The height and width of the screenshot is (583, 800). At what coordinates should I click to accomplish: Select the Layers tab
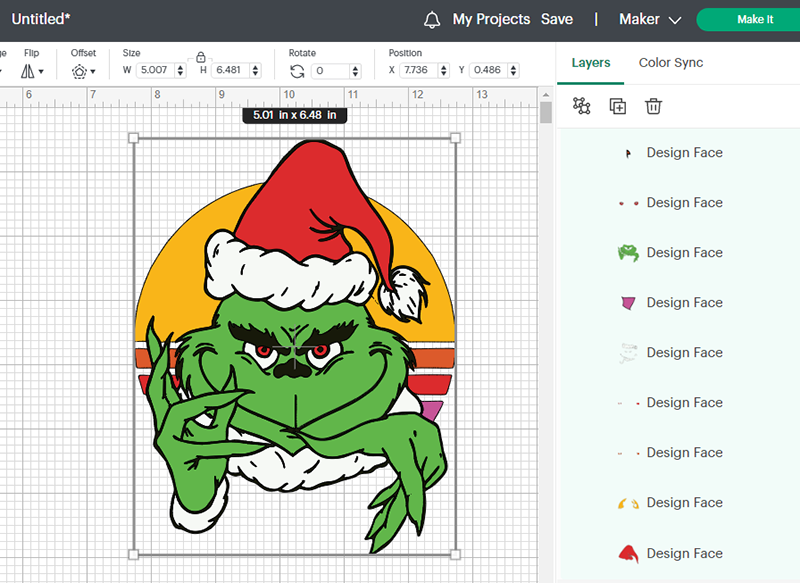[590, 62]
